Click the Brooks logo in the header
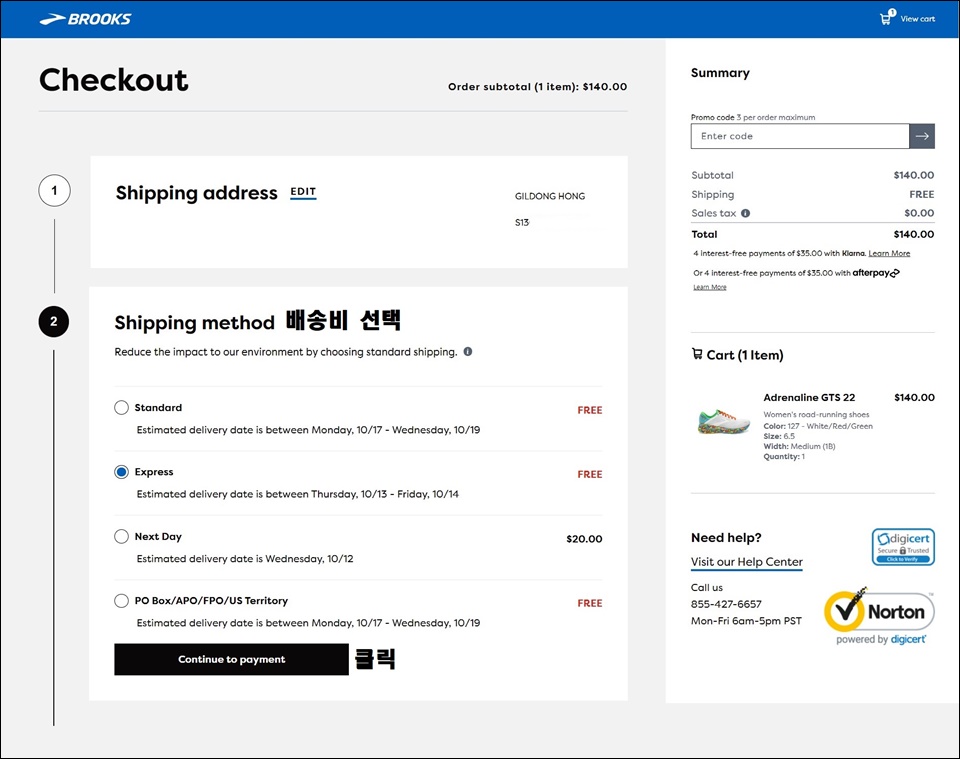Screen dimensions: 960x759 pyautogui.click(x=85, y=19)
